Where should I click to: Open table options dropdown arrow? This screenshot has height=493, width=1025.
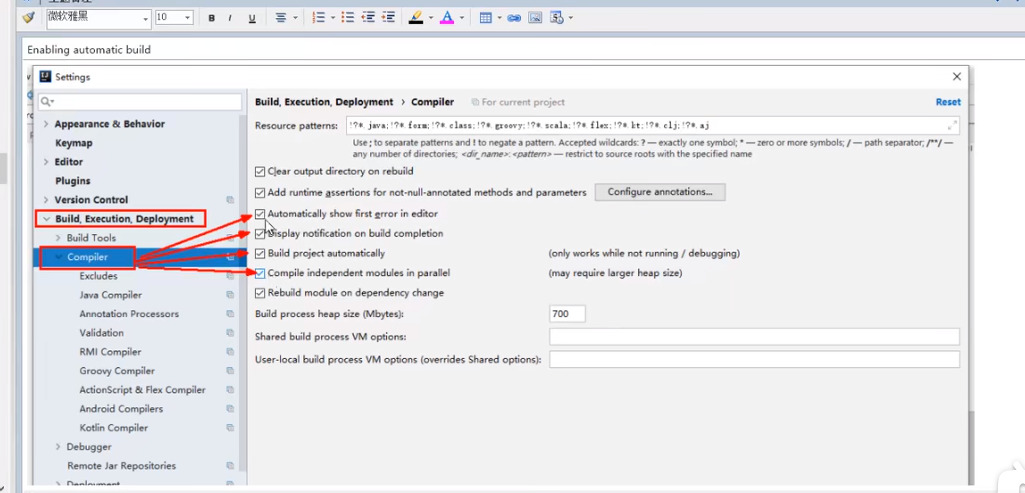point(499,18)
